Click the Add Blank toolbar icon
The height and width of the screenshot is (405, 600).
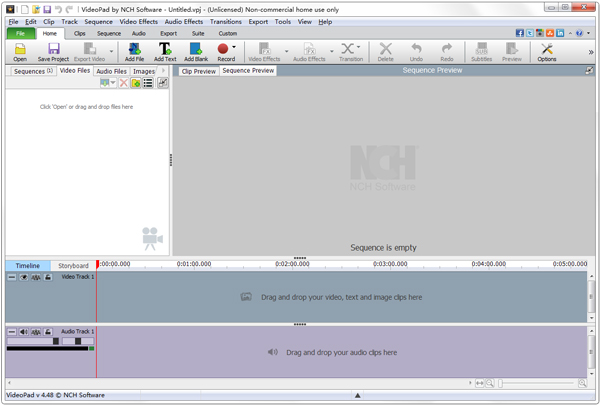[x=196, y=52]
